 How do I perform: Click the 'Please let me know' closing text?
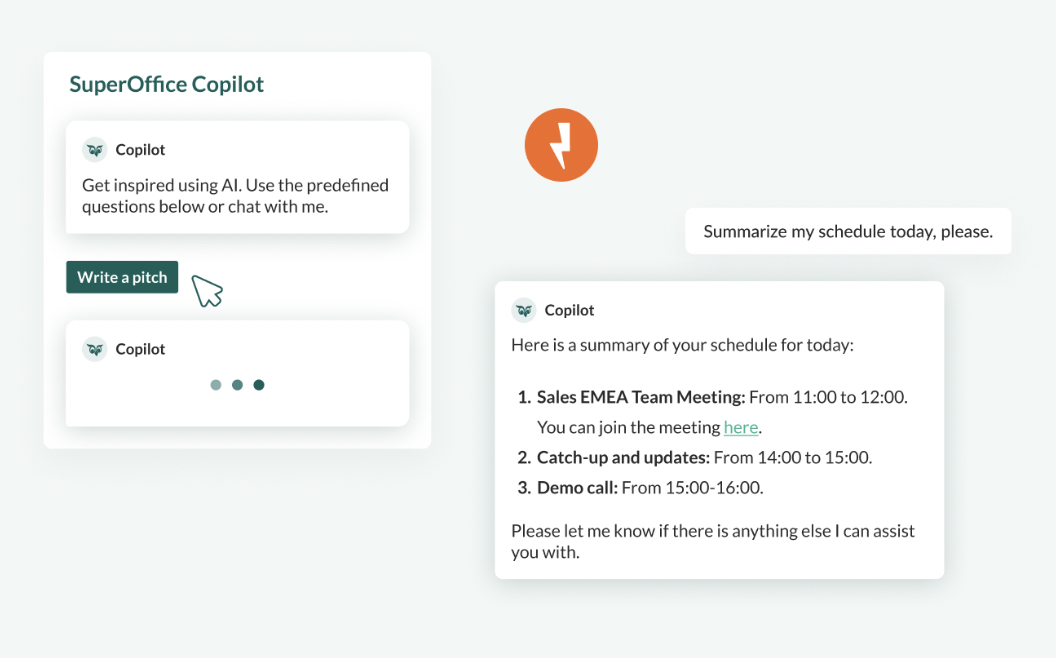point(713,541)
